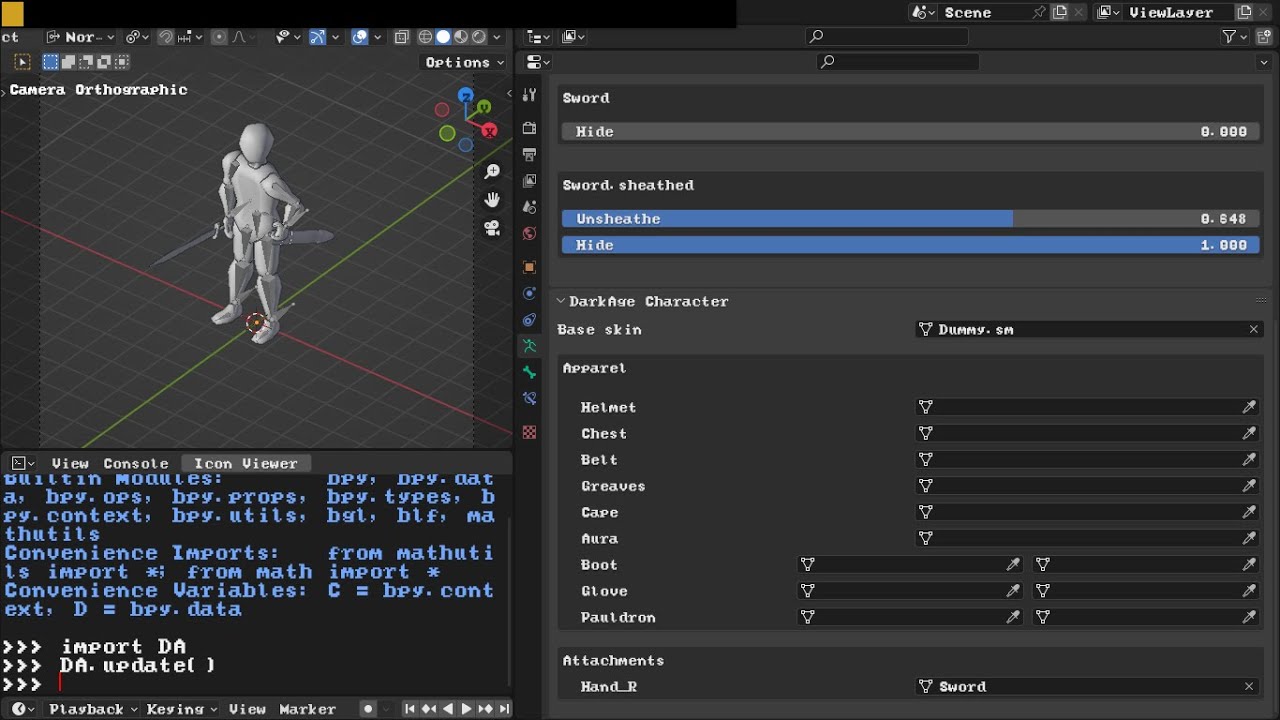Open the Armature data properties tab
1280x720 pixels.
tap(530, 346)
